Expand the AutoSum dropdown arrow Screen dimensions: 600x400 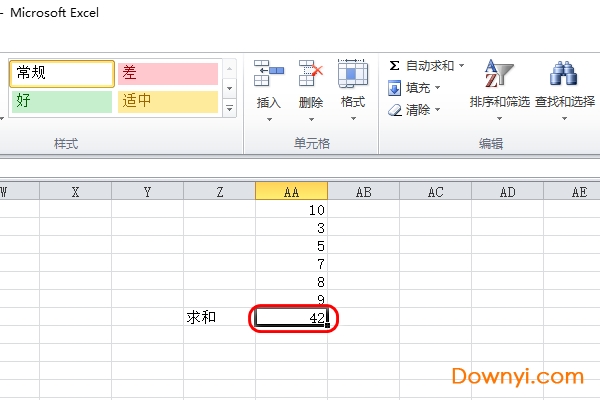click(461, 66)
